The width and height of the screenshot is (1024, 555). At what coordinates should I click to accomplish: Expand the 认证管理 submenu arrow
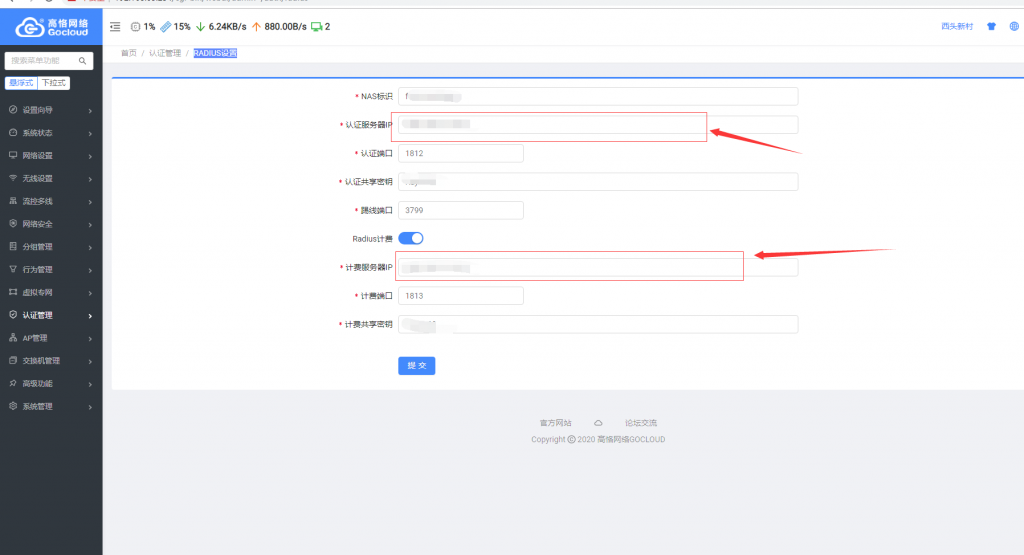pyautogui.click(x=90, y=316)
